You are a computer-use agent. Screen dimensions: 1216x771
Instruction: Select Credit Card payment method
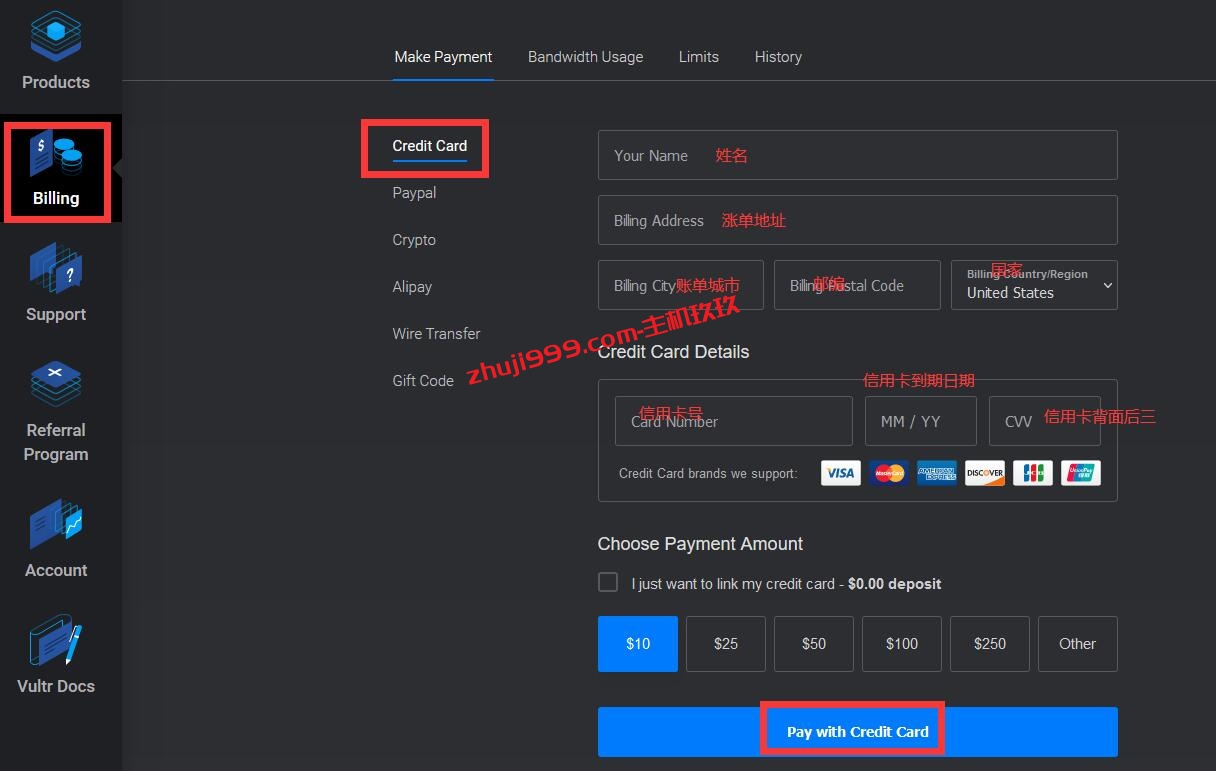coord(429,146)
